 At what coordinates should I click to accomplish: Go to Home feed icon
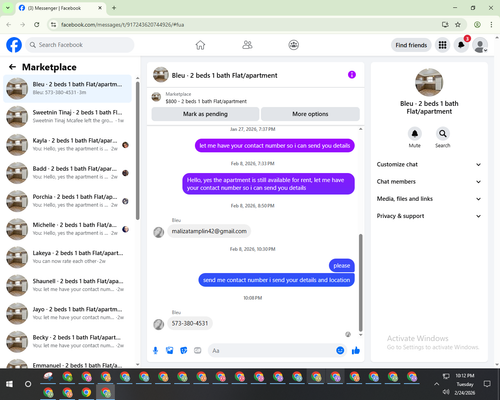tap(200, 45)
